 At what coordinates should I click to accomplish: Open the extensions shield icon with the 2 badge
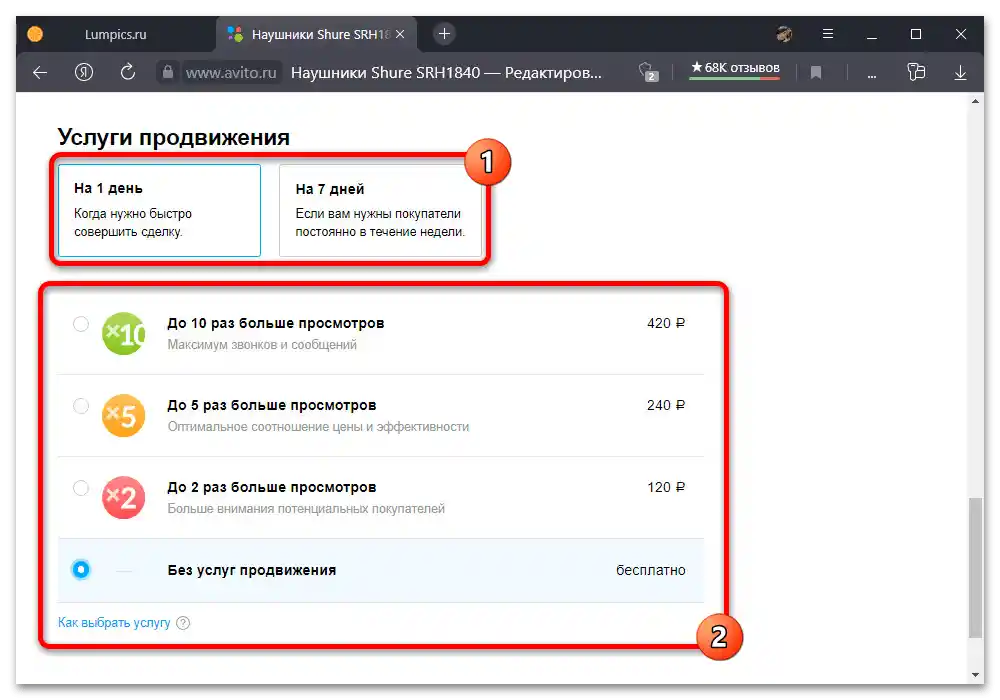(x=648, y=72)
